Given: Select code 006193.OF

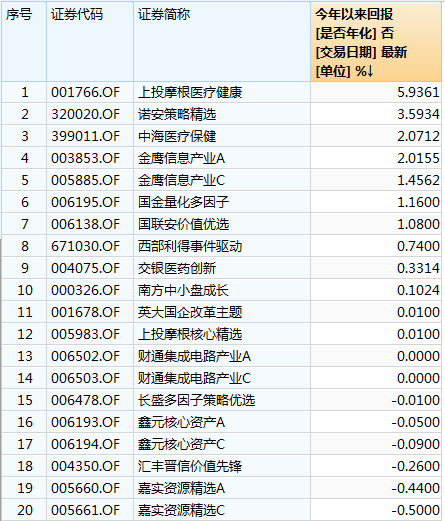Looking at the screenshot, I should 85,422.
